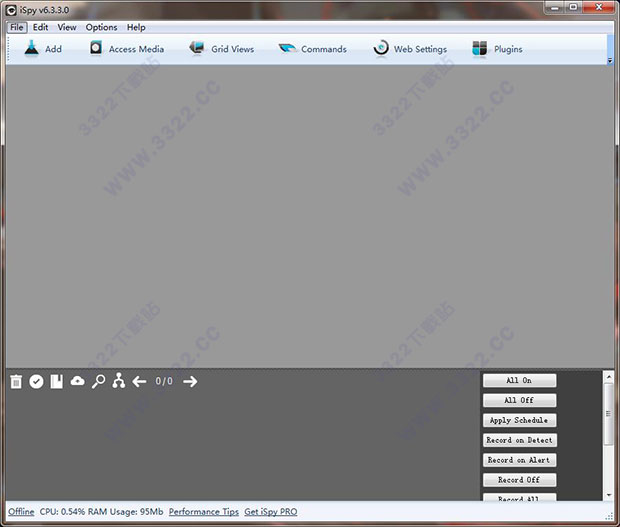Viewport: 620px width, 527px height.
Task: Open the Options menu
Action: [x=101, y=27]
